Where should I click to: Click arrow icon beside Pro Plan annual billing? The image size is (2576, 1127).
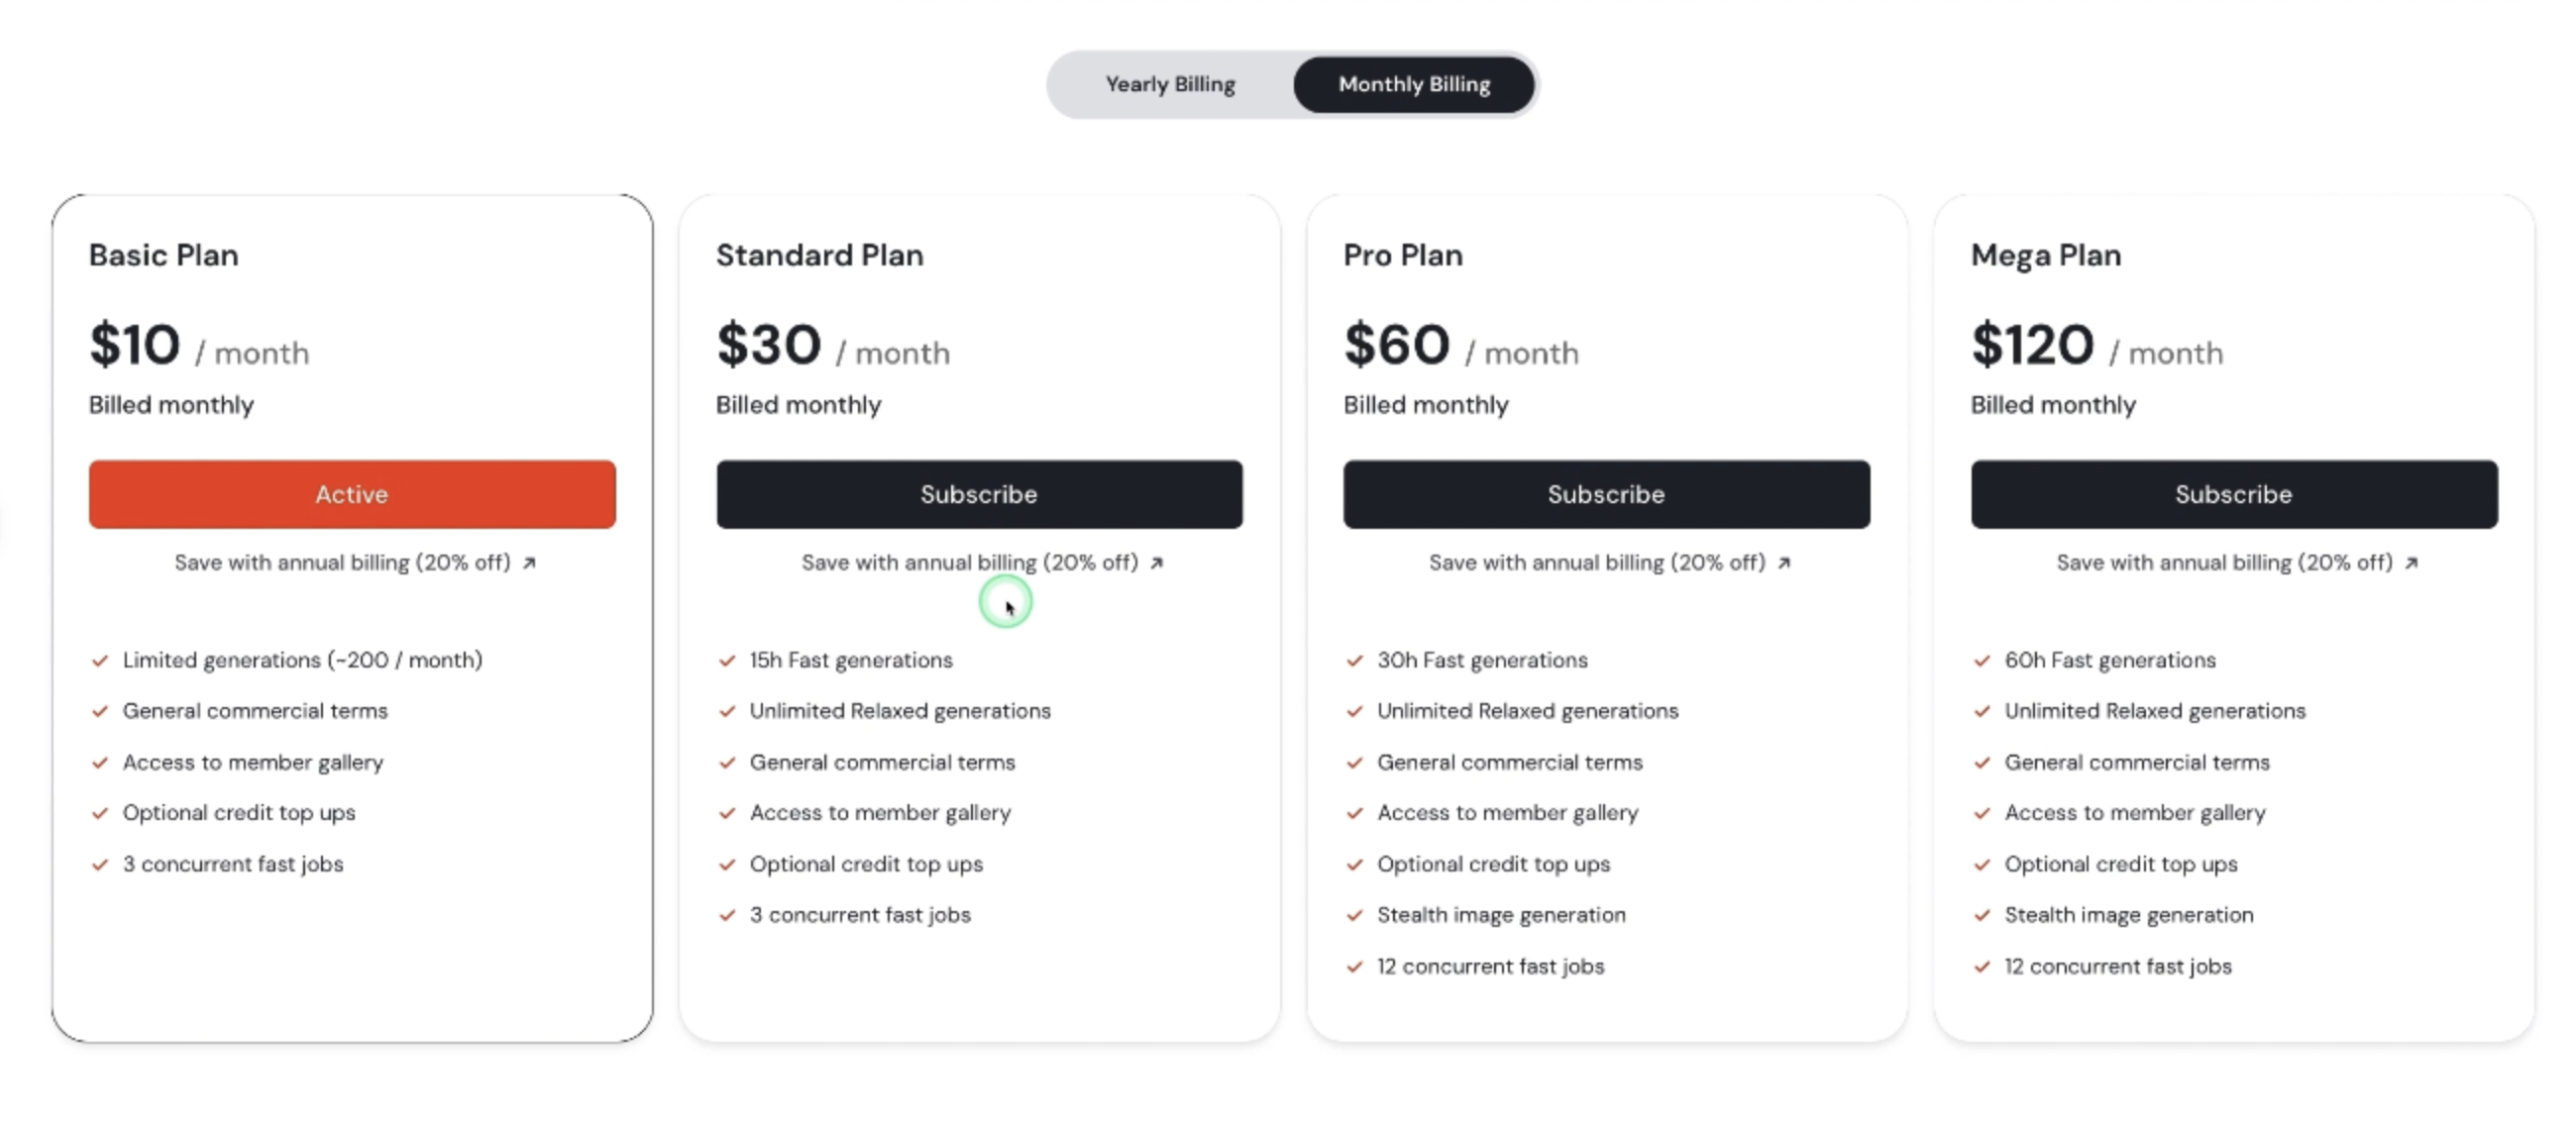(1783, 563)
